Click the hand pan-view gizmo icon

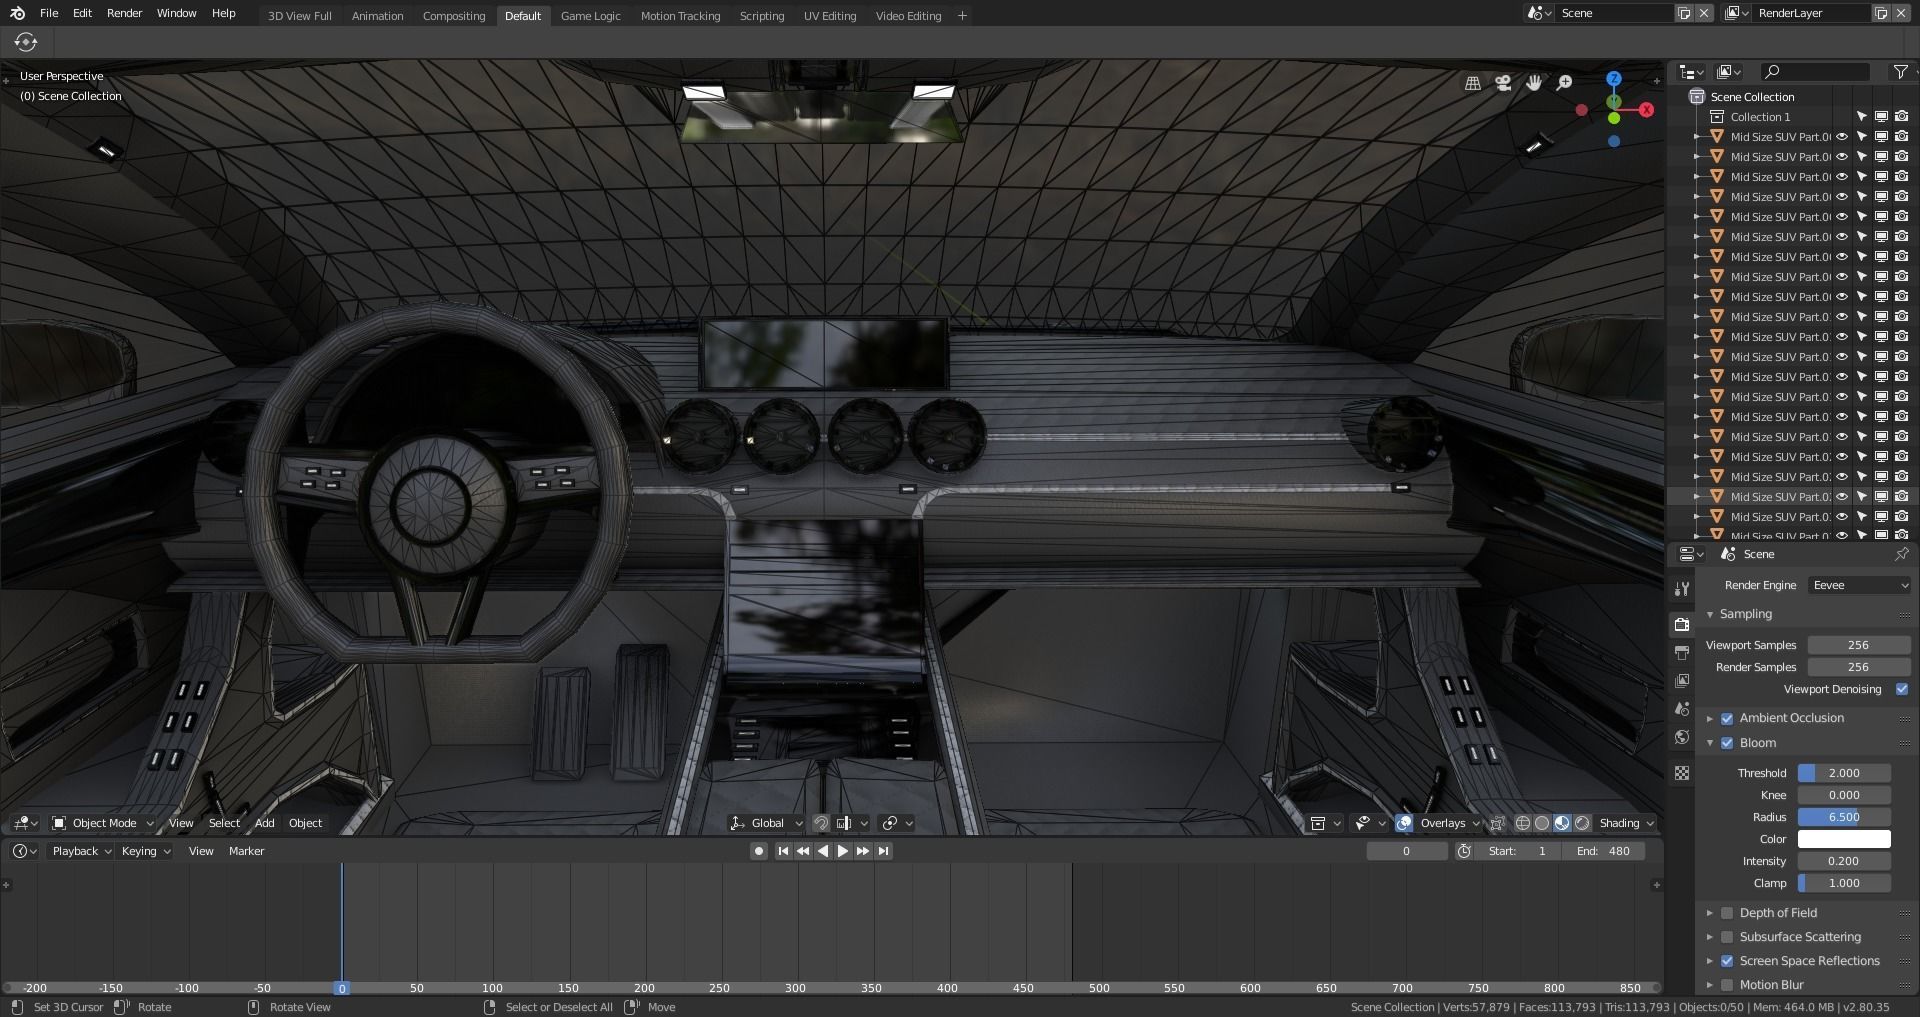pyautogui.click(x=1534, y=83)
